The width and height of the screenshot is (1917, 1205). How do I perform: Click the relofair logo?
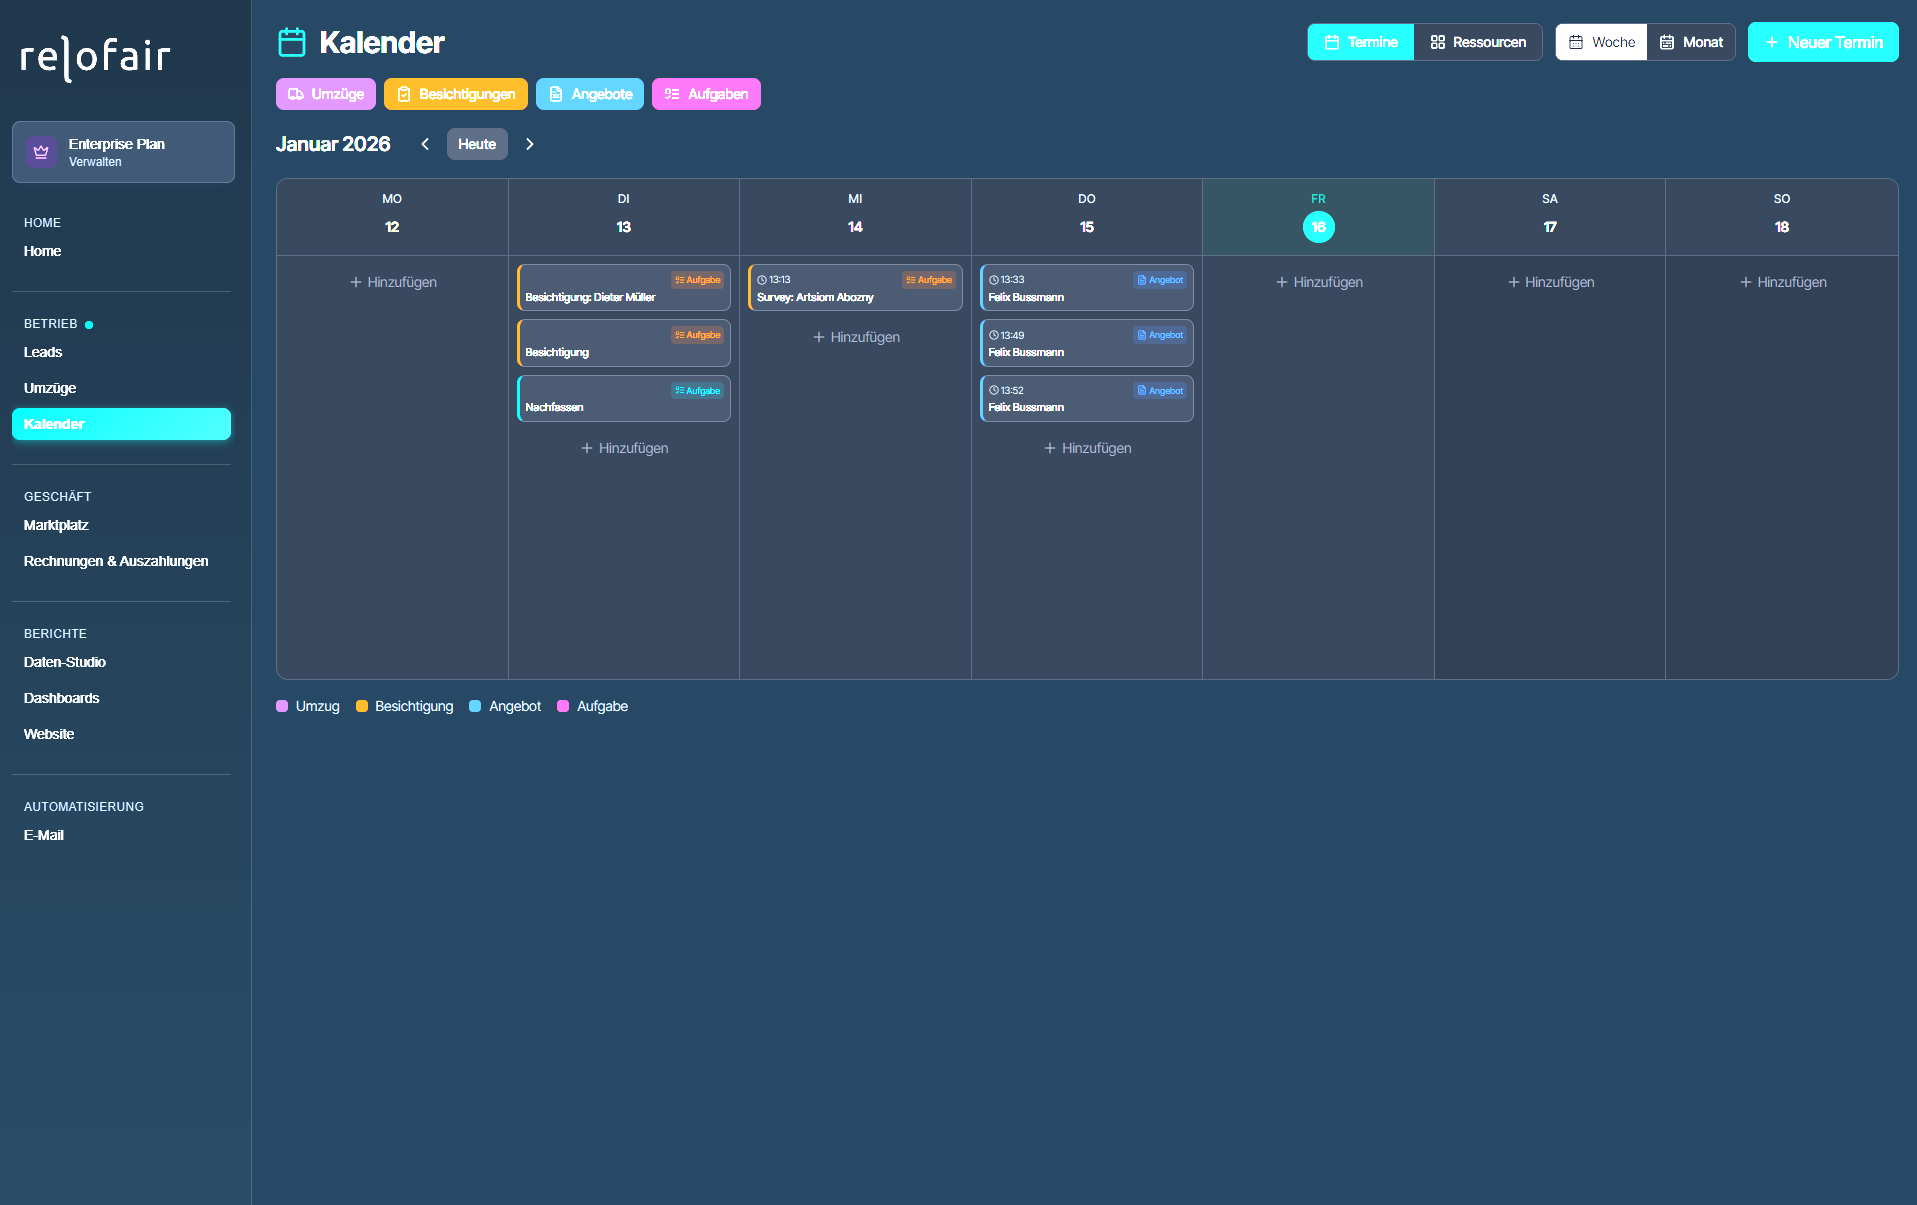[x=96, y=57]
